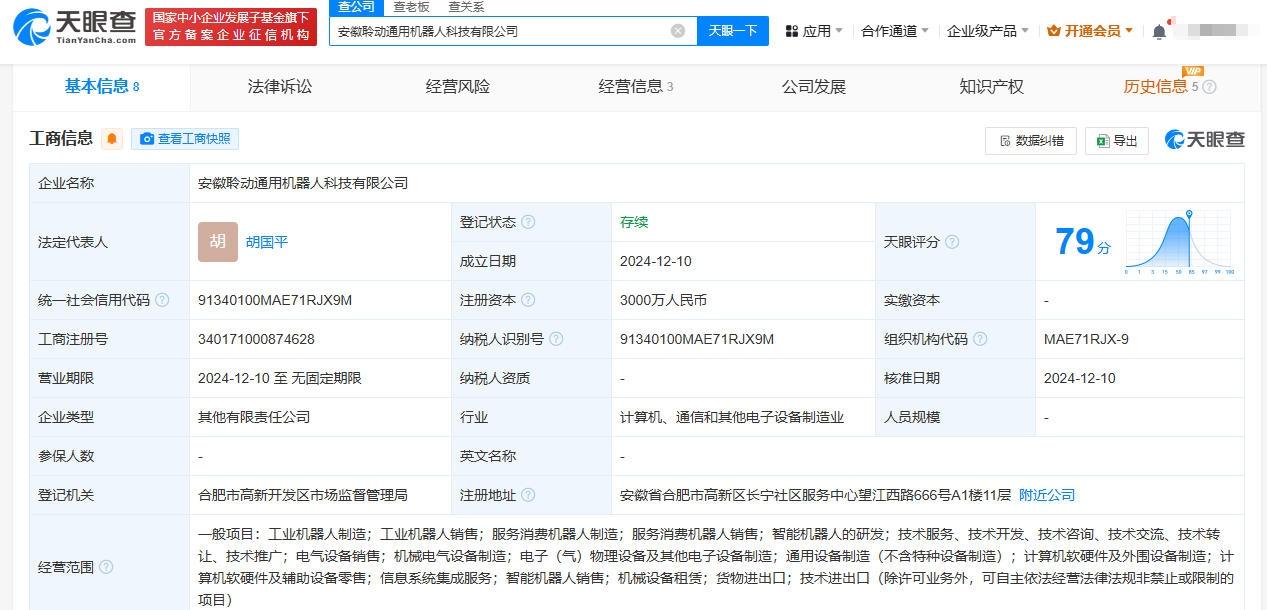Viewport: 1267px width, 610px height.
Task: Switch to the 法律诉讼 tab
Action: pyautogui.click(x=280, y=87)
